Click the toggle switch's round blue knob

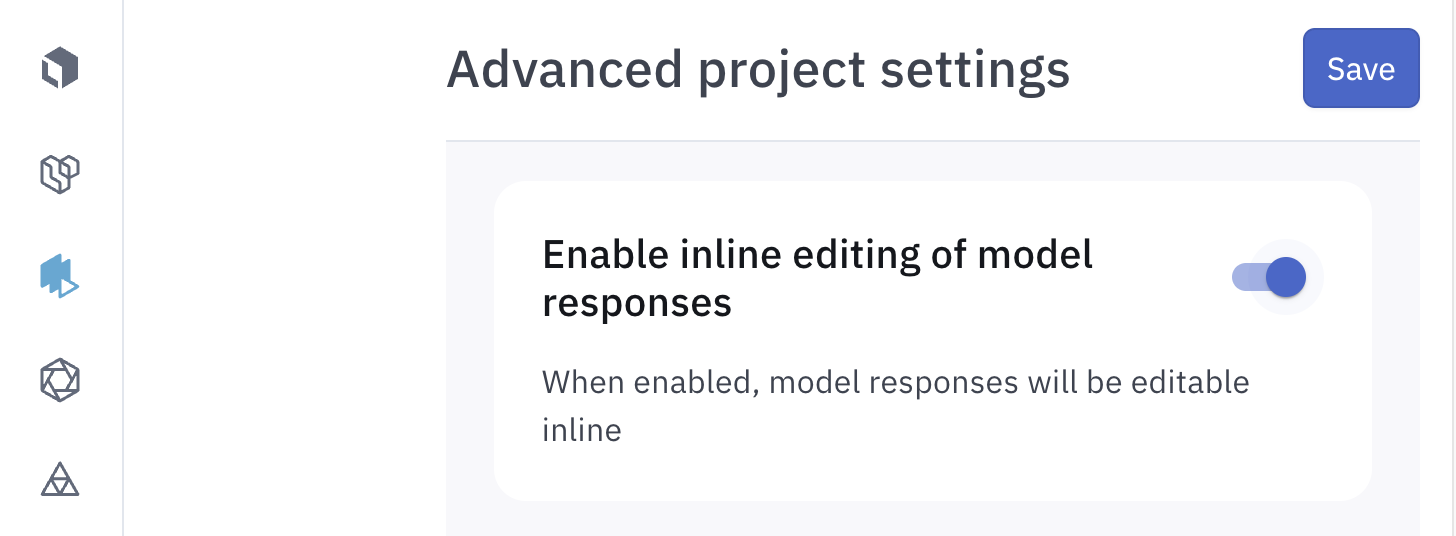1286,277
